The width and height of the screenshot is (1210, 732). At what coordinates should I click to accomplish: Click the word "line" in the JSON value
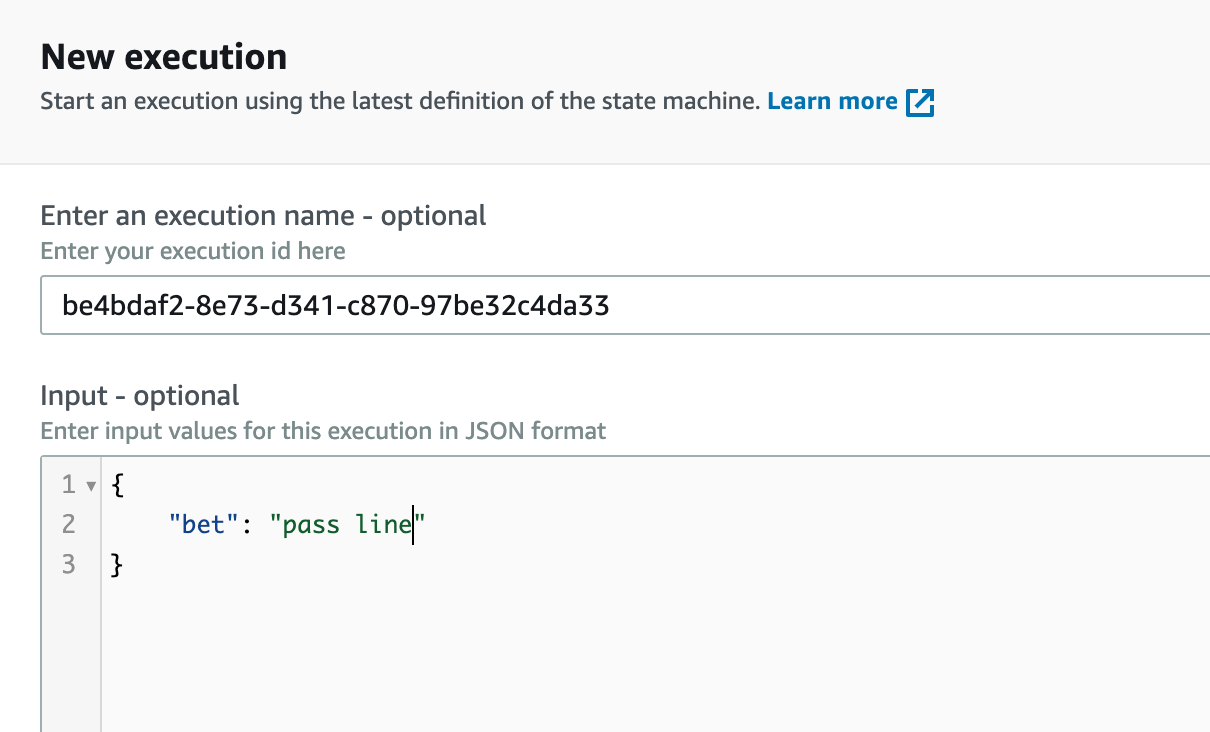[384, 524]
